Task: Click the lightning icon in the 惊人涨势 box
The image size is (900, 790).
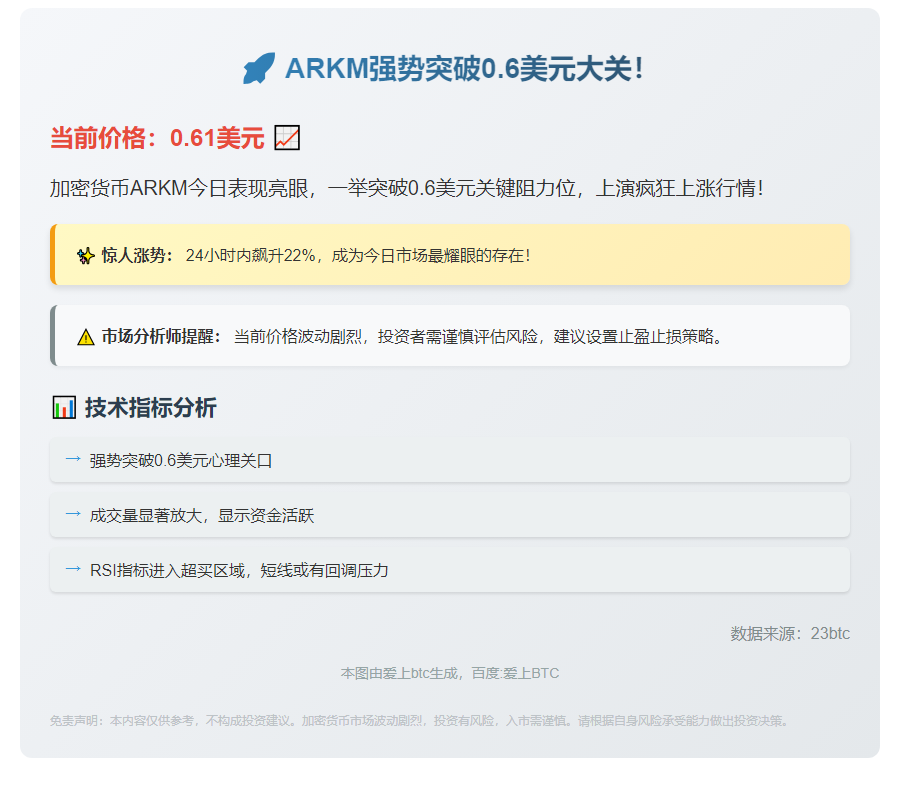Action: click(x=85, y=255)
